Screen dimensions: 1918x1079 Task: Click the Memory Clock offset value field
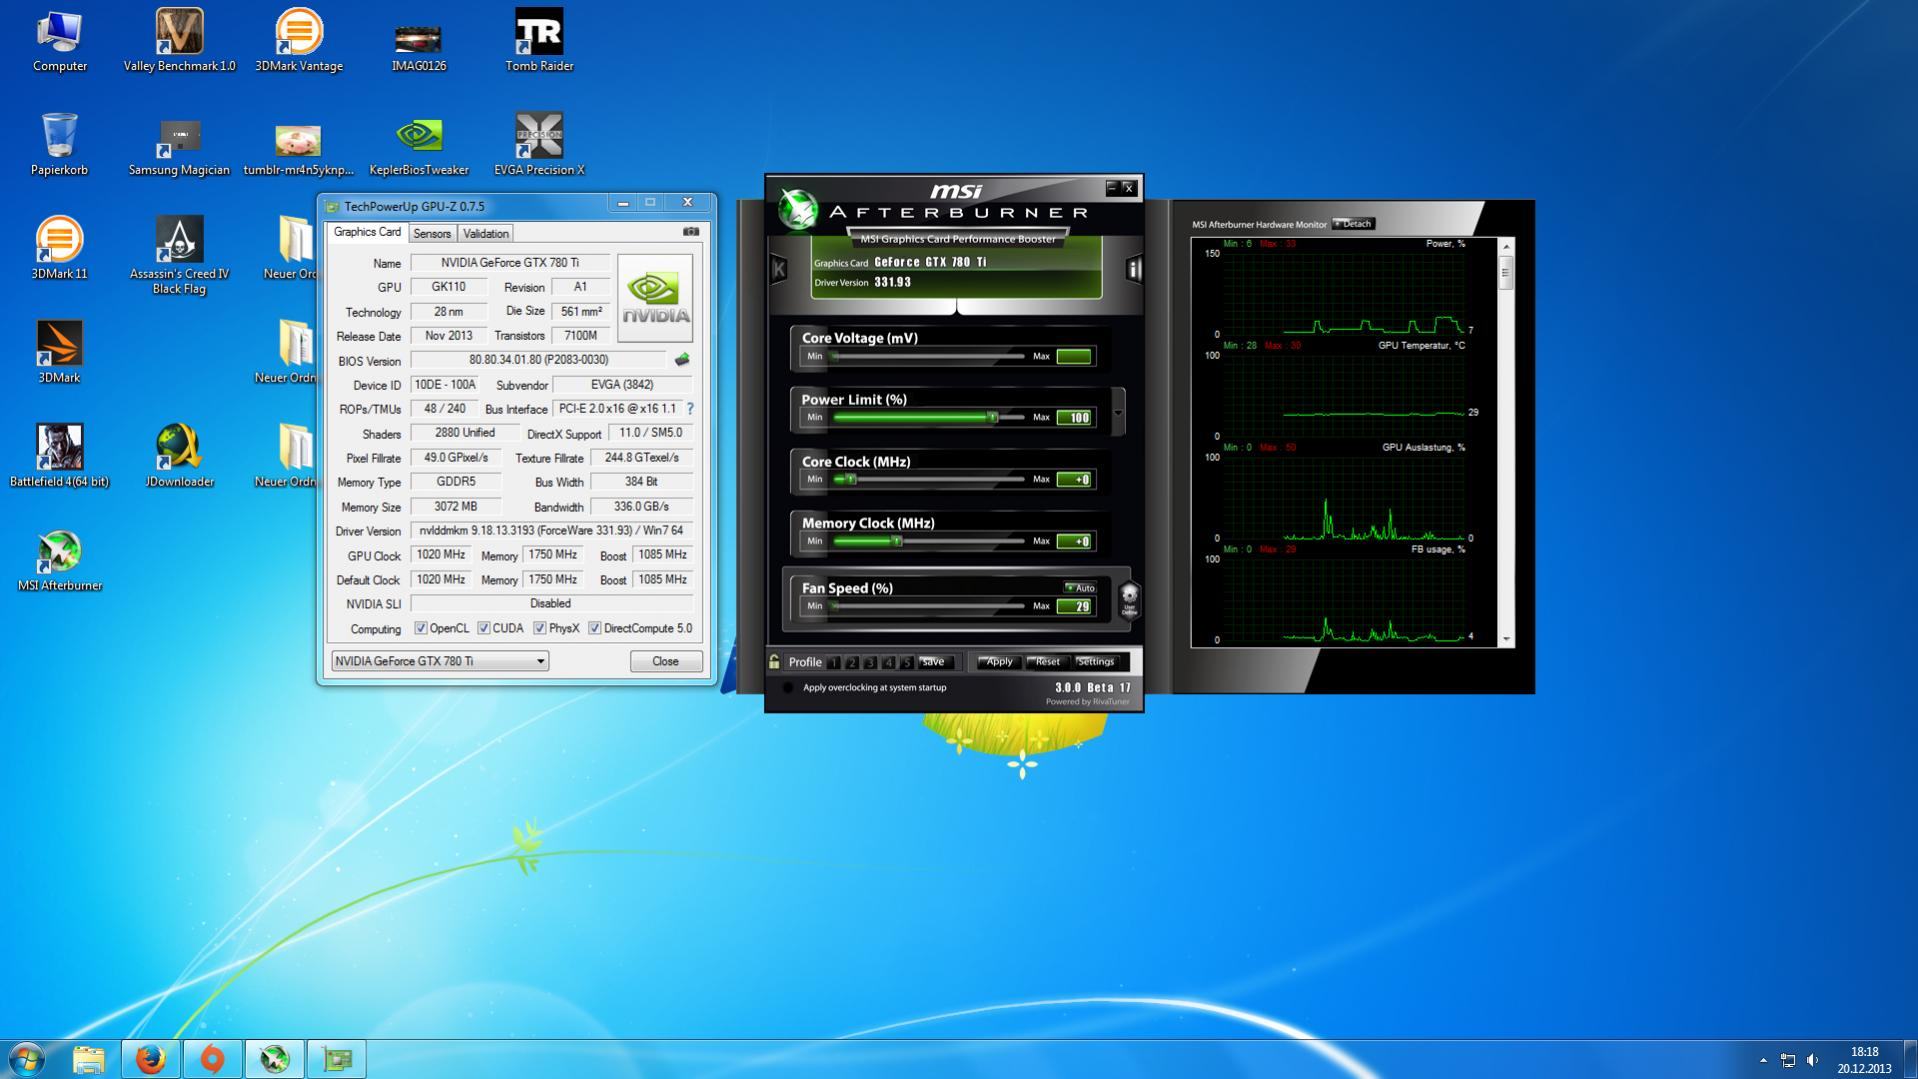(x=1074, y=541)
